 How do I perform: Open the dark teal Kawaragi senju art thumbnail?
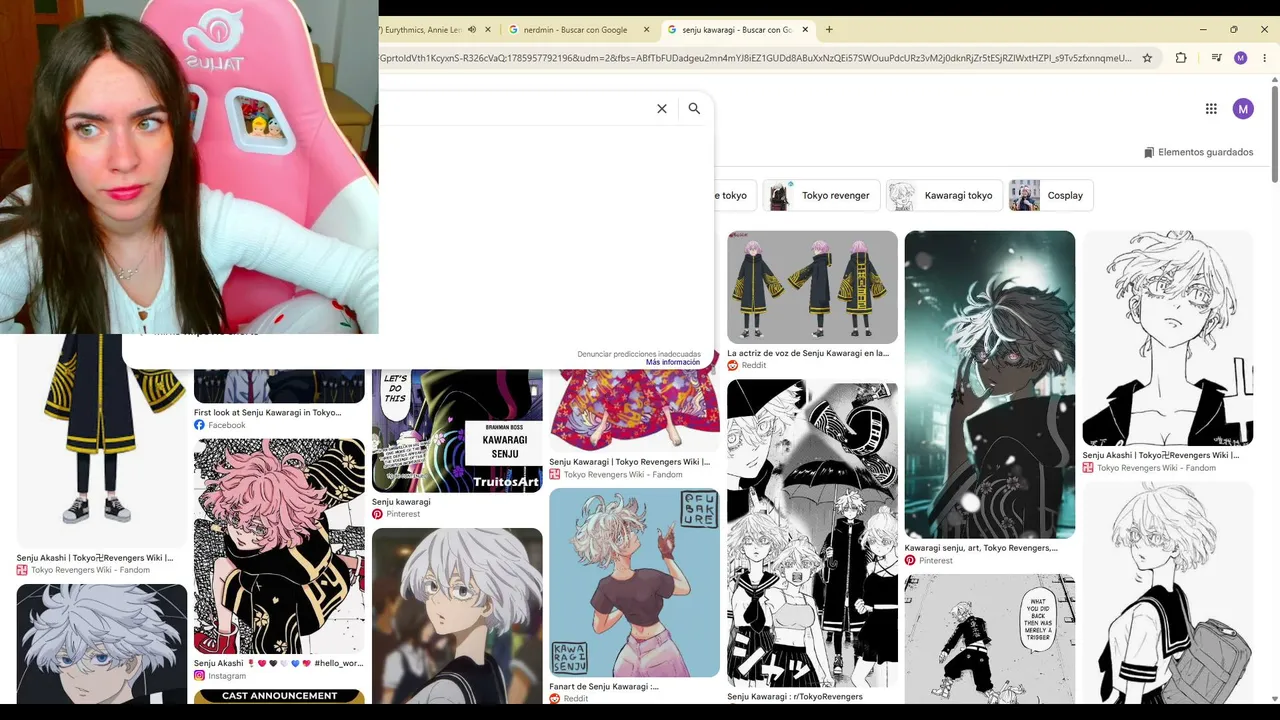(990, 385)
